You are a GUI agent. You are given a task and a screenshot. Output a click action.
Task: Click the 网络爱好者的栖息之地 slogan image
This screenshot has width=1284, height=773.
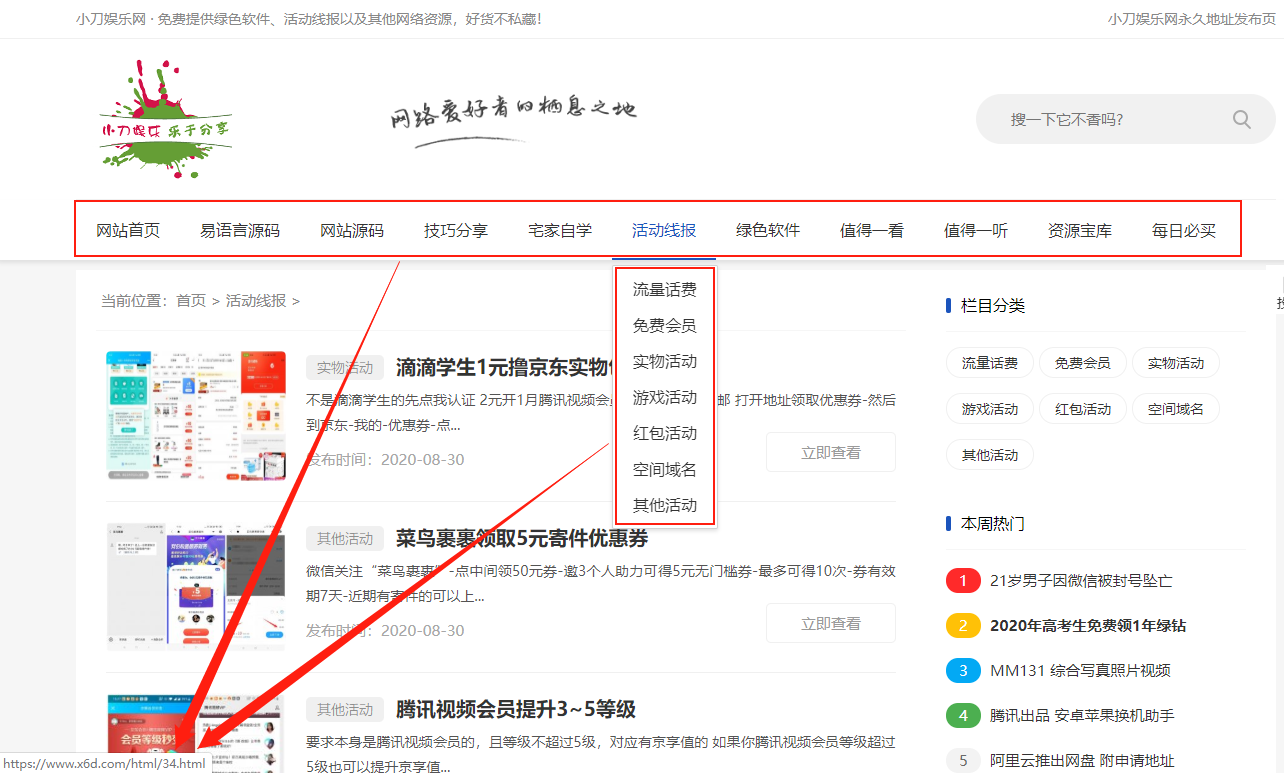[x=513, y=121]
